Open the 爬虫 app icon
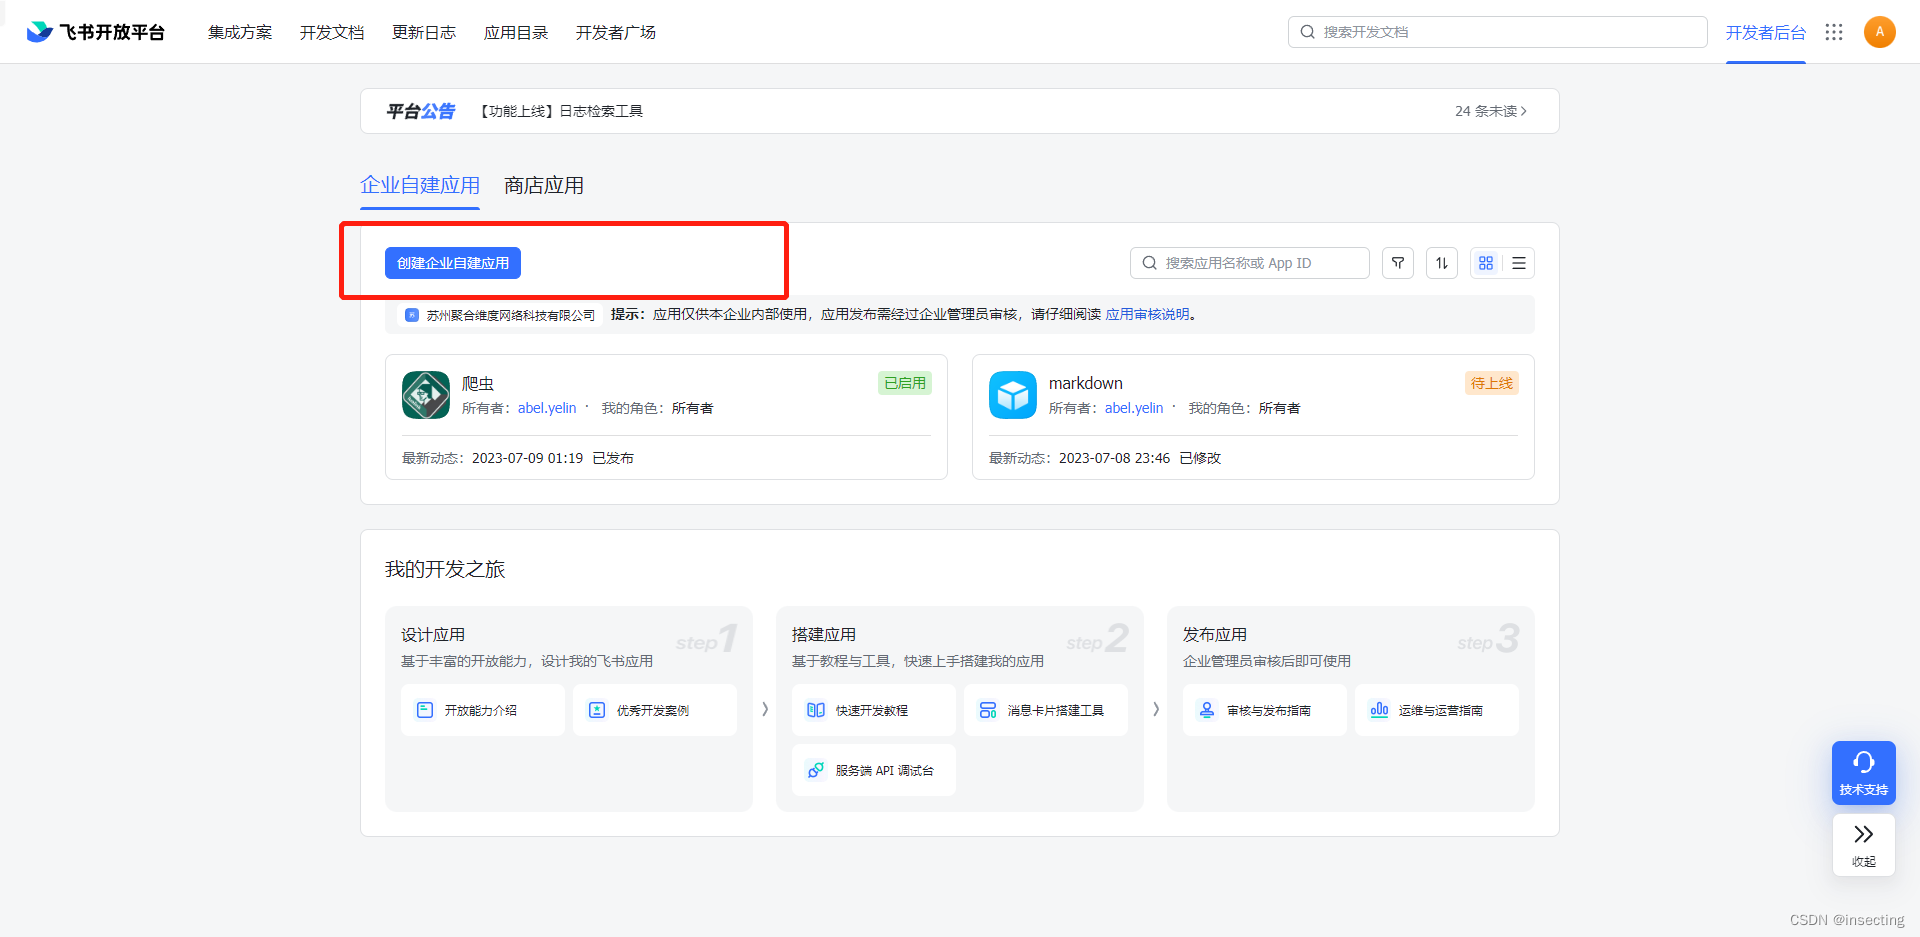This screenshot has height=937, width=1920. [x=426, y=395]
